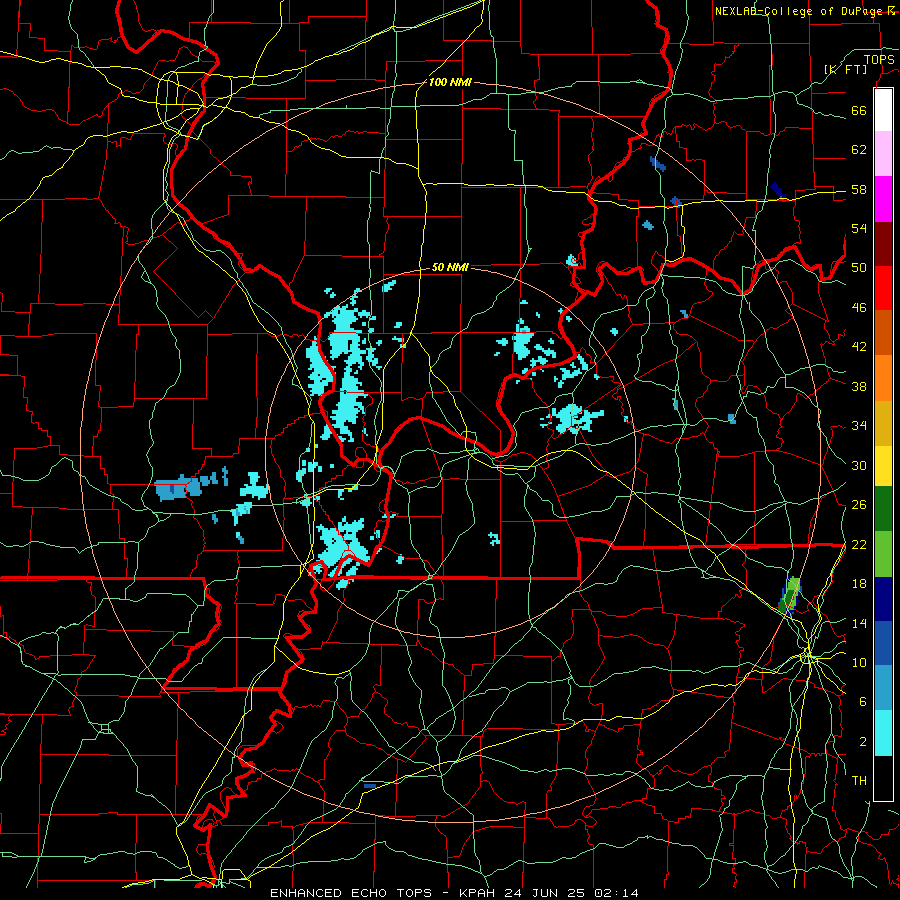Viewport: 900px width, 900px height.
Task: Click the white swatch in the tops legend
Action: [x=883, y=110]
